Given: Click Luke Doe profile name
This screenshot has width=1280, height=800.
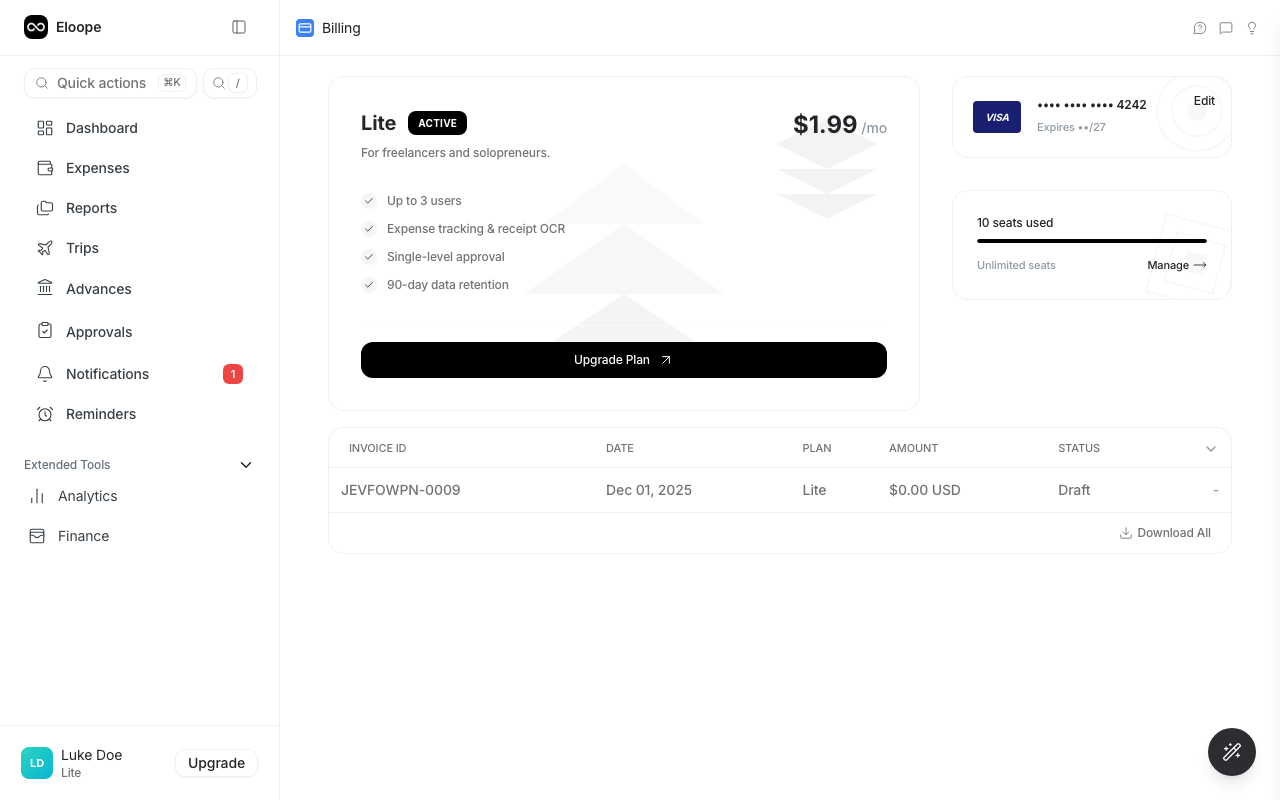Looking at the screenshot, I should pyautogui.click(x=92, y=755).
